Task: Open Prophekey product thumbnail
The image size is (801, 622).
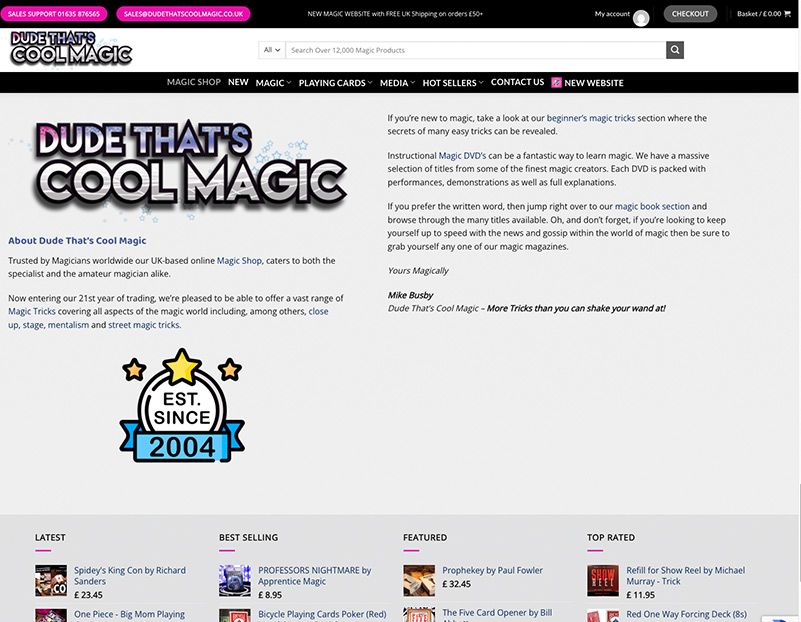Action: coord(419,580)
